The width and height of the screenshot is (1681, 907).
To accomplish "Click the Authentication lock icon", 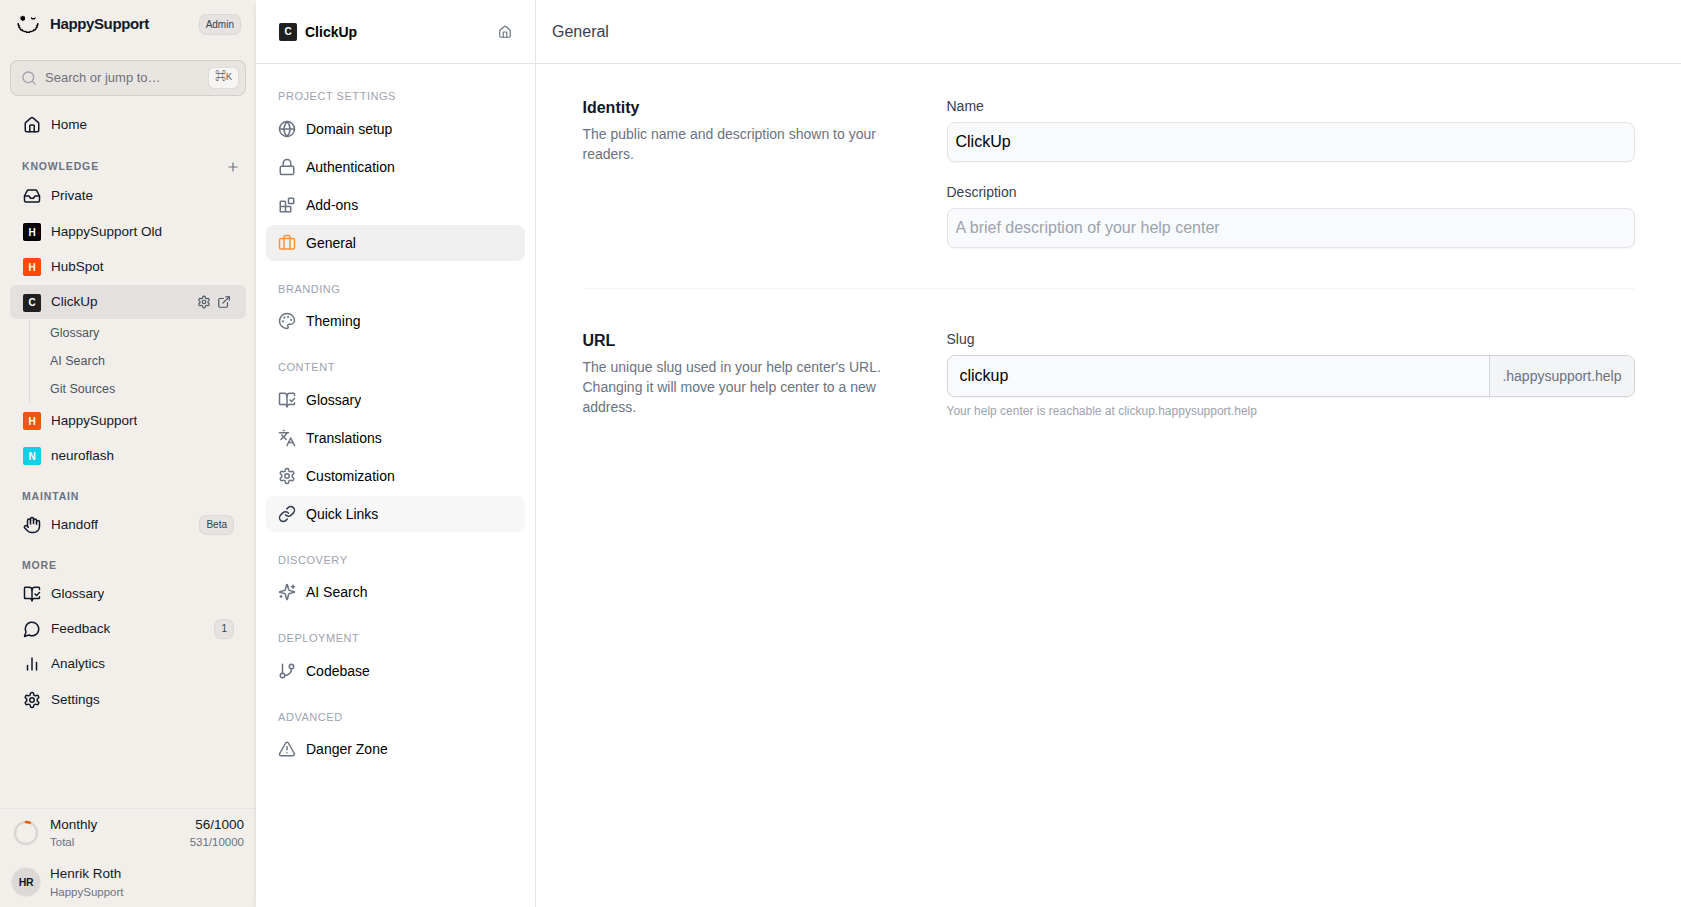I will (287, 167).
